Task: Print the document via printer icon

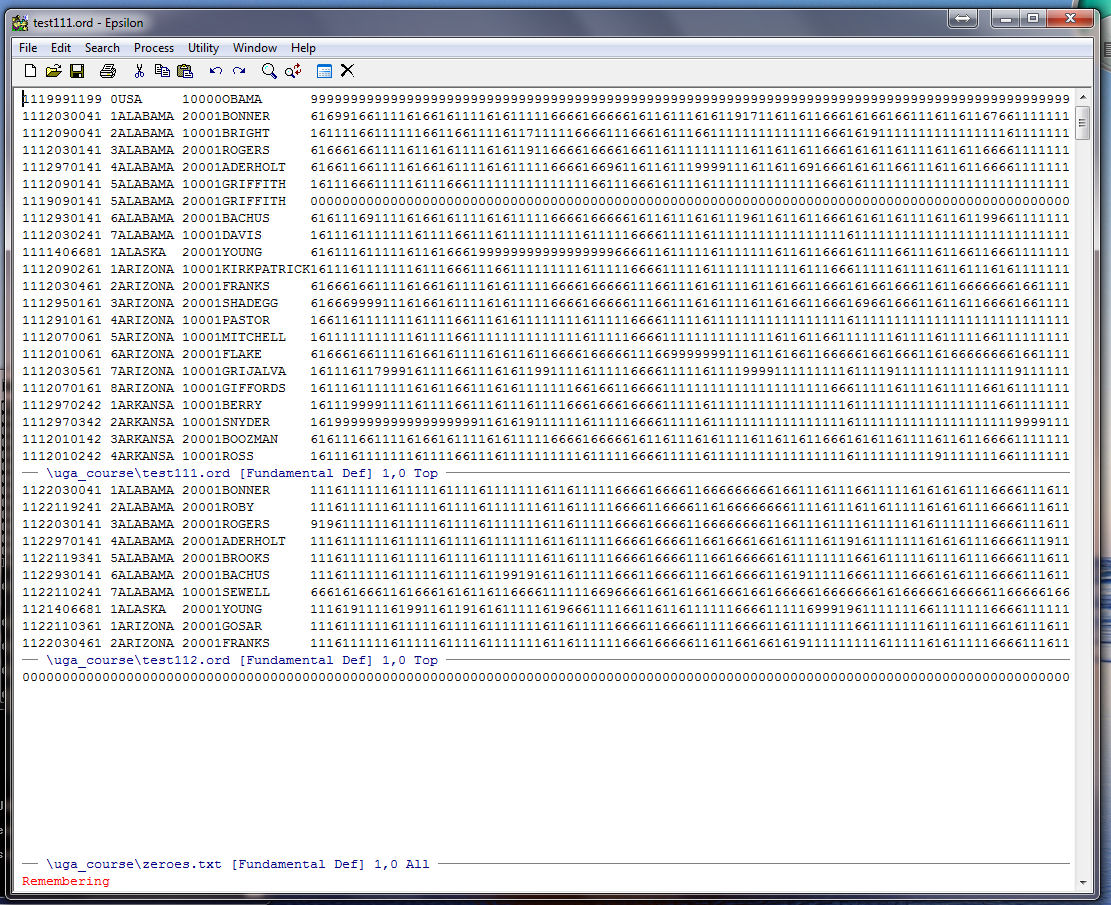Action: click(108, 71)
